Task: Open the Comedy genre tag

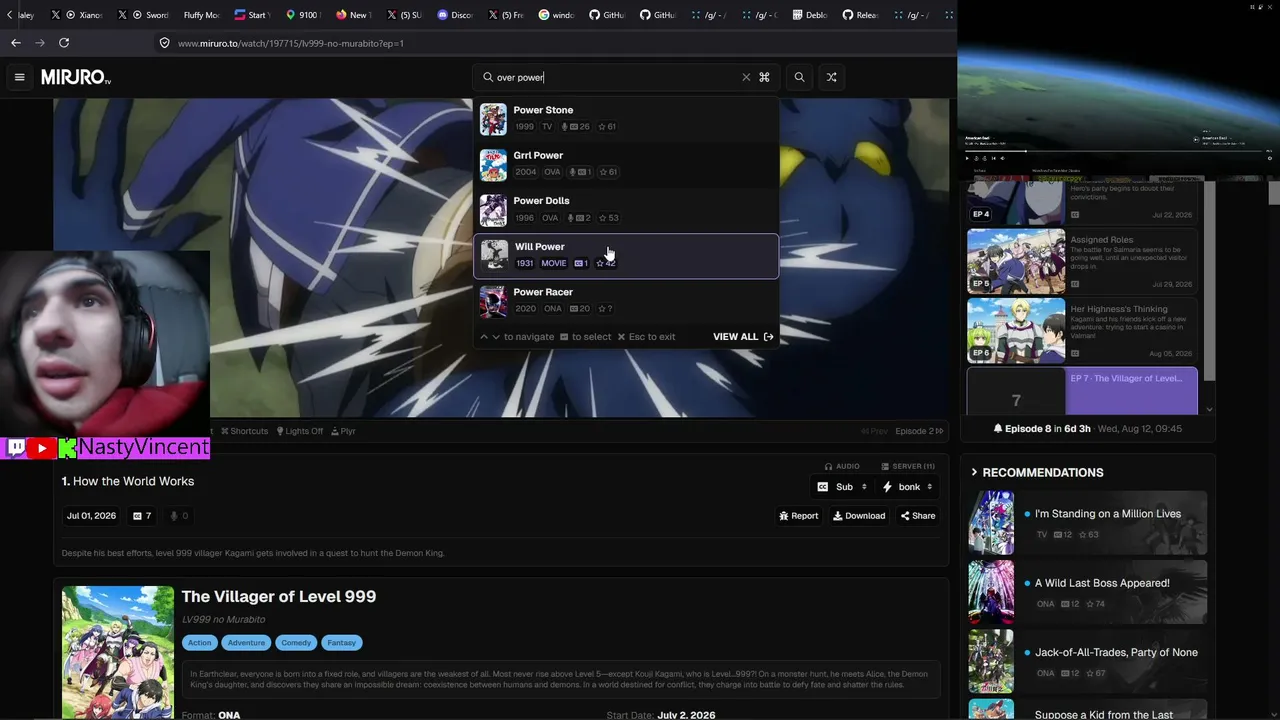Action: pyautogui.click(x=296, y=643)
